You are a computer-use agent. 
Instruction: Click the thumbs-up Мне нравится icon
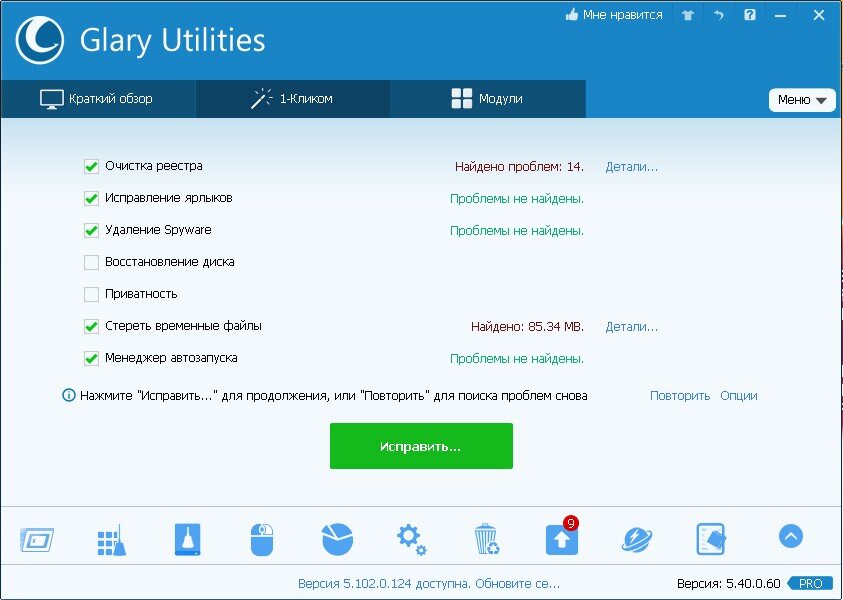pyautogui.click(x=571, y=15)
